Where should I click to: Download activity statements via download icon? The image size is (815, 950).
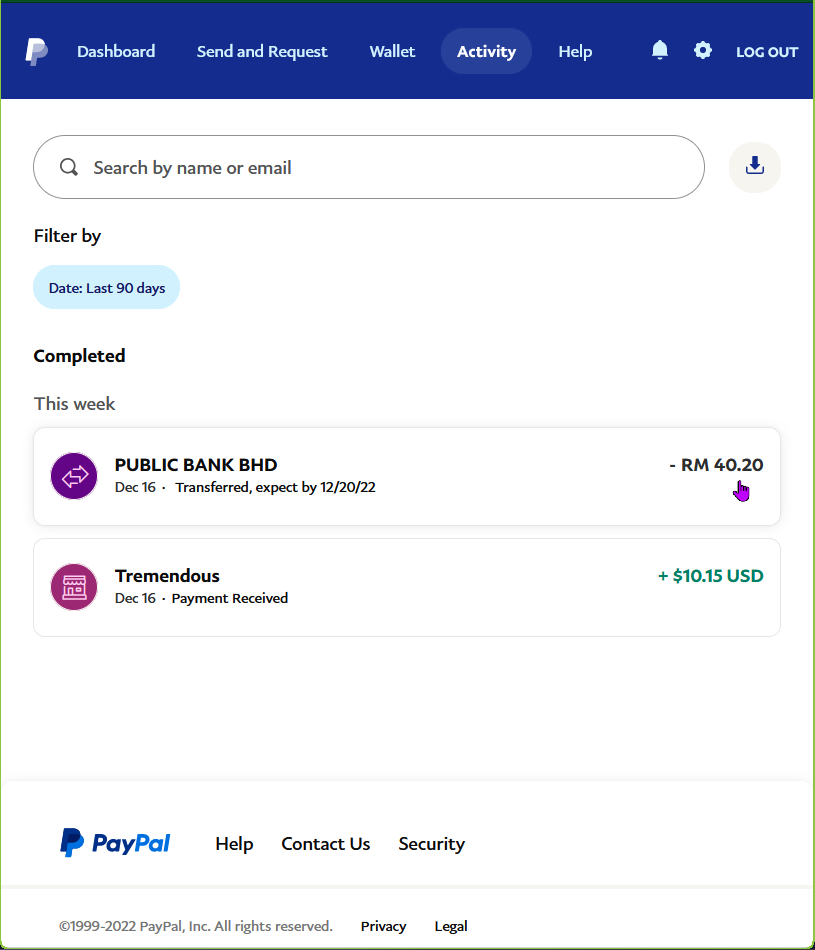(x=754, y=167)
